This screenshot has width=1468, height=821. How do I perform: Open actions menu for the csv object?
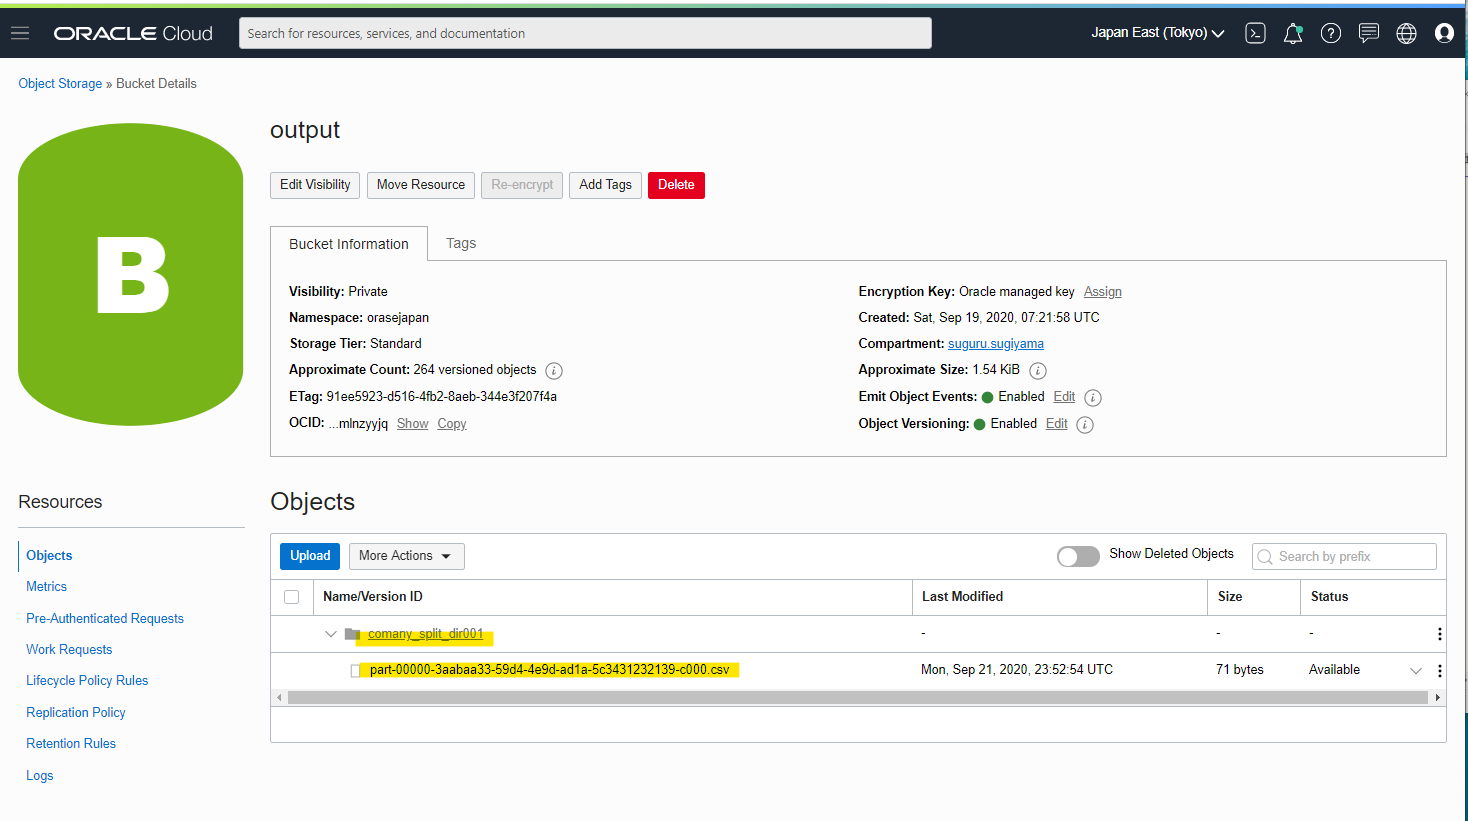(x=1439, y=671)
